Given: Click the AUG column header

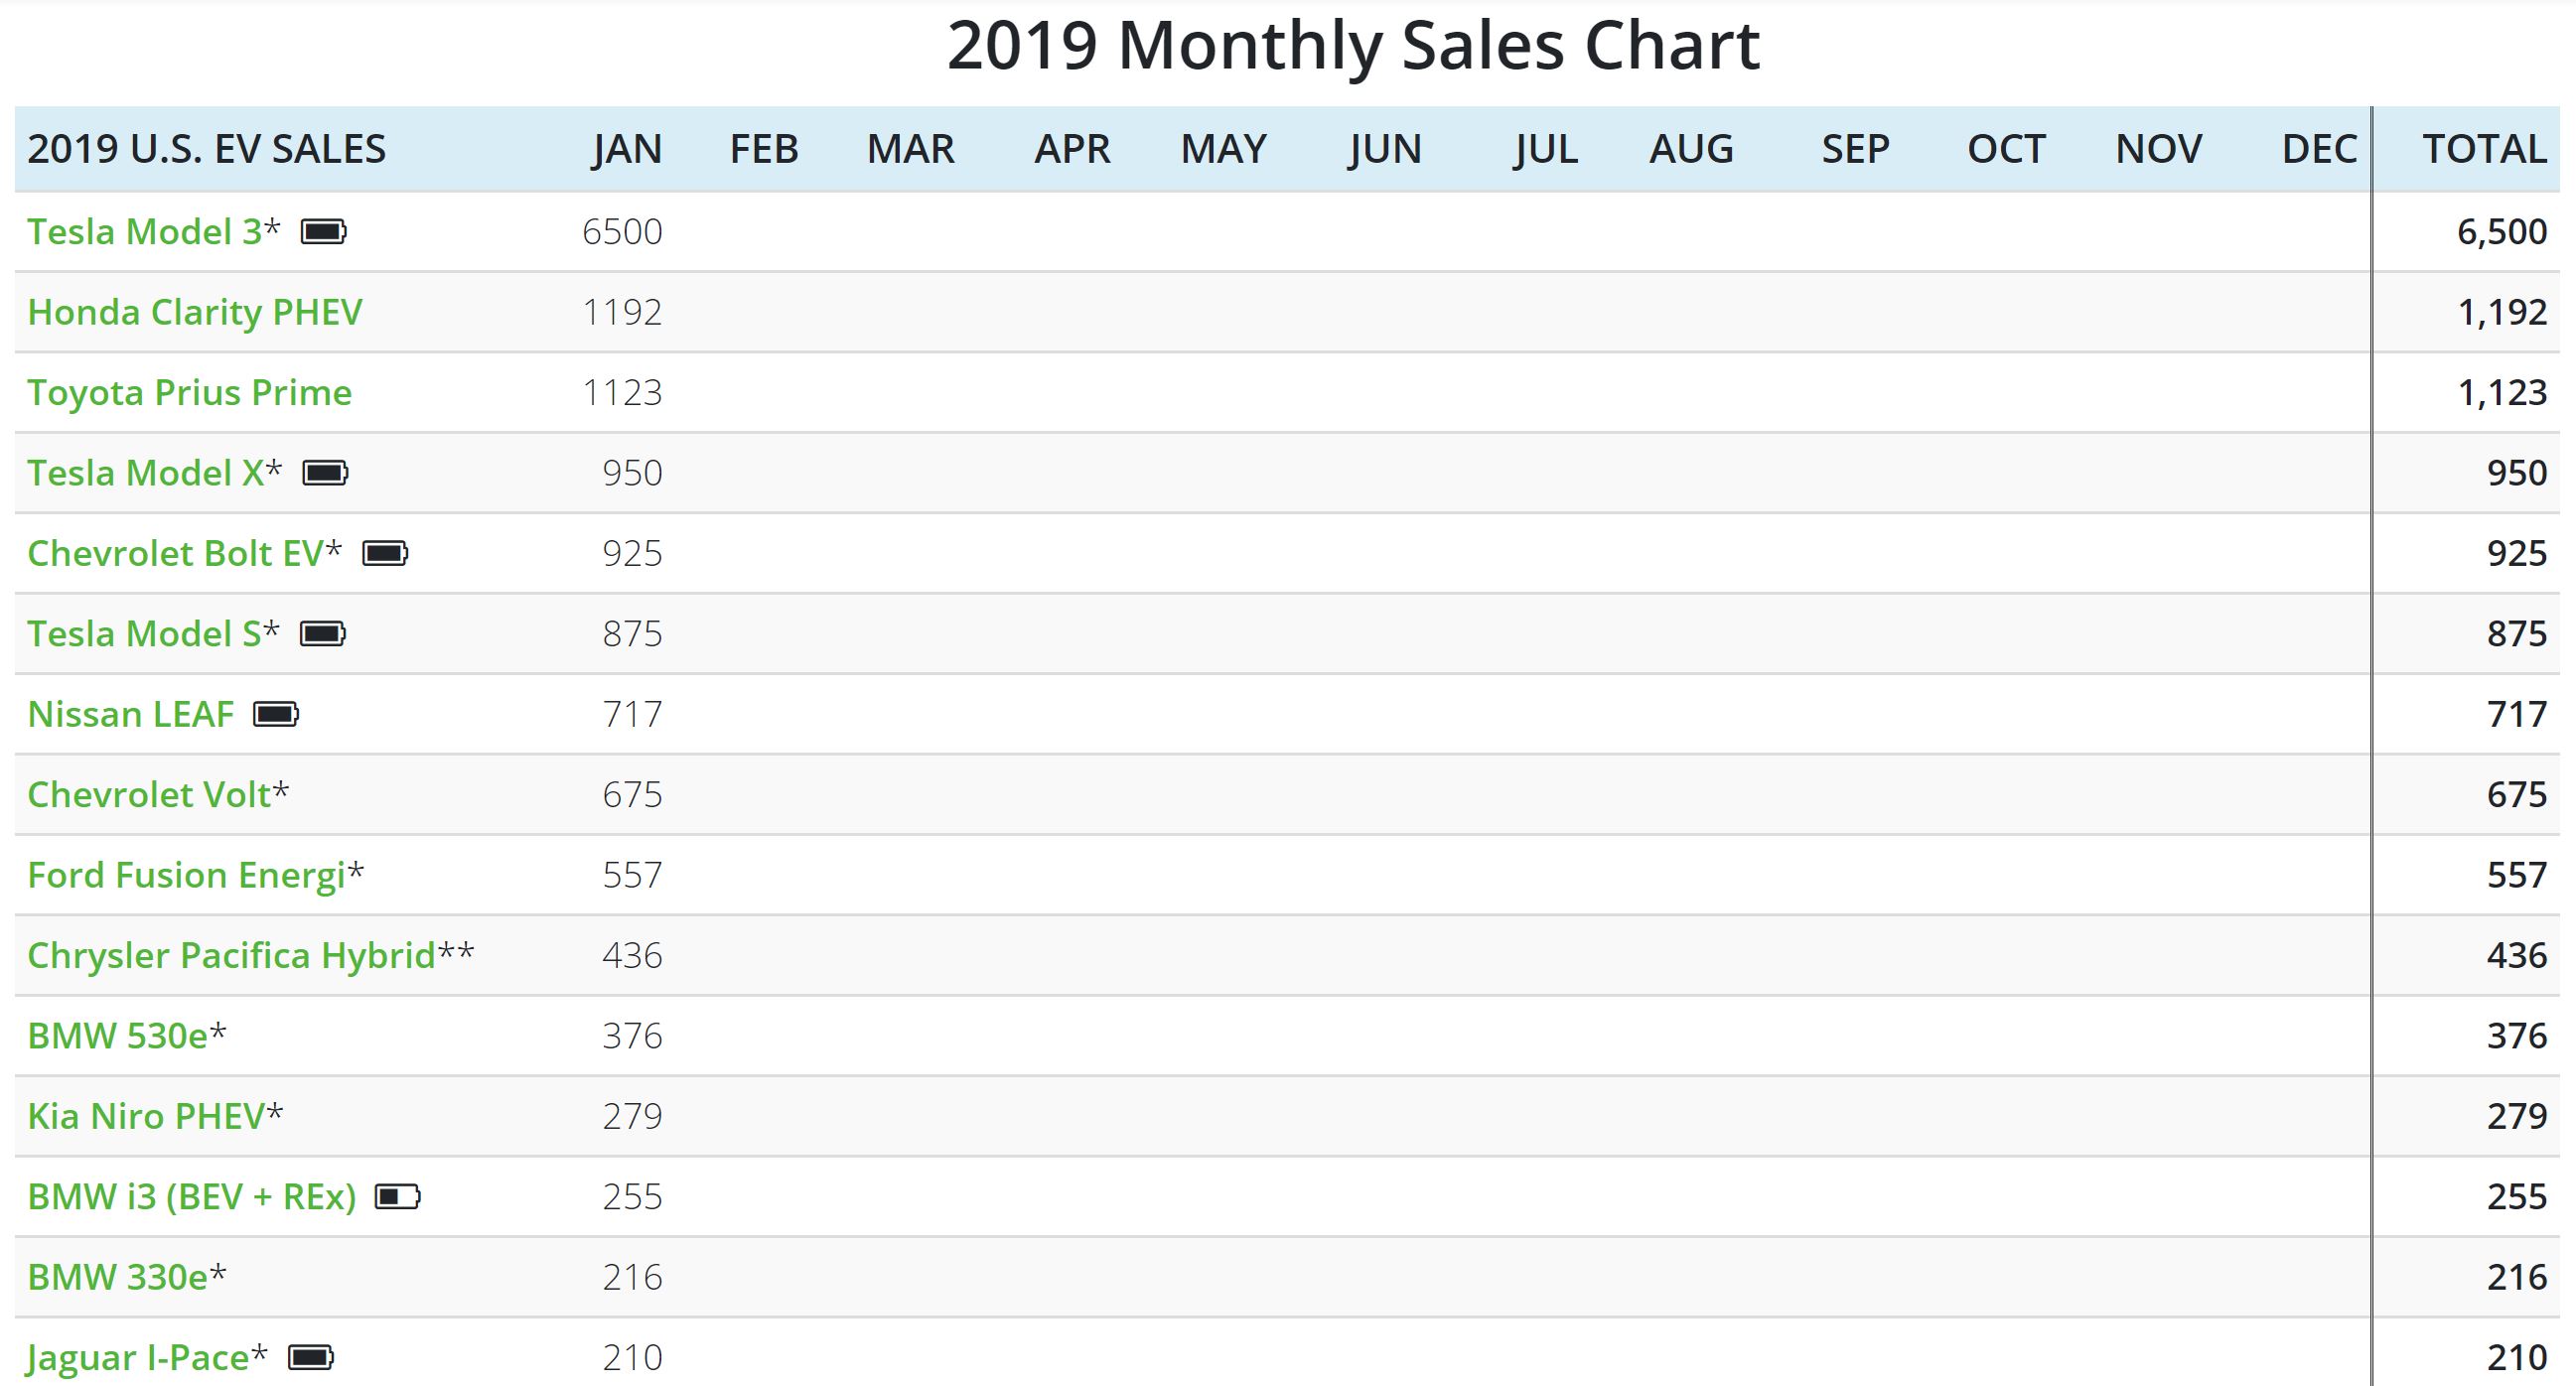Looking at the screenshot, I should pos(1691,149).
